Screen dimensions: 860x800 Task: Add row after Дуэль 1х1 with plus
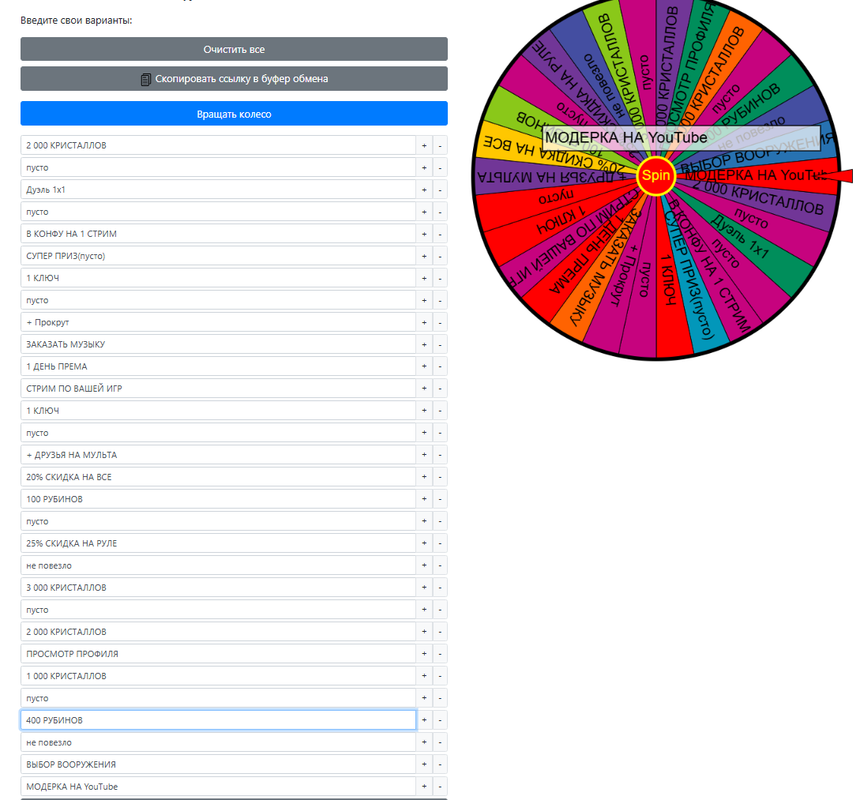(424, 190)
